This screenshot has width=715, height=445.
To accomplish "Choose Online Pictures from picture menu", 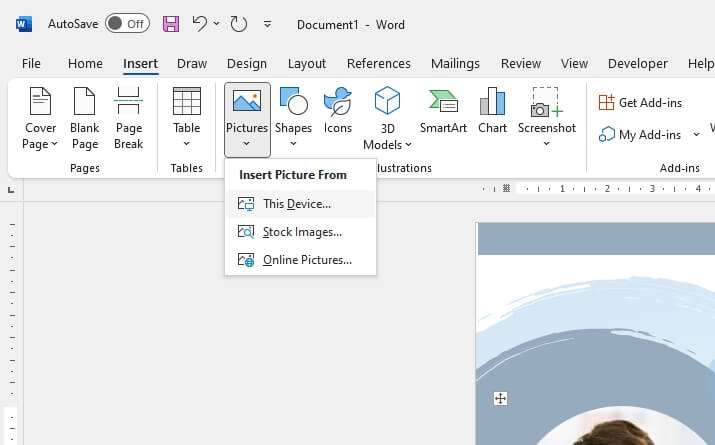I will pyautogui.click(x=301, y=260).
